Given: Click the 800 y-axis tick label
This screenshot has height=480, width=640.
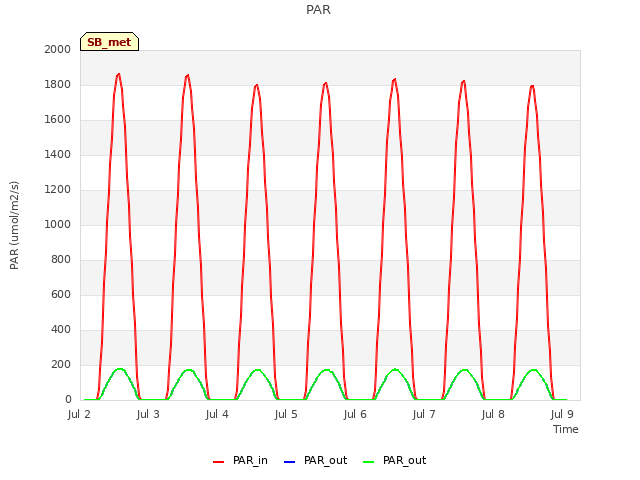Looking at the screenshot, I should 61,260.
